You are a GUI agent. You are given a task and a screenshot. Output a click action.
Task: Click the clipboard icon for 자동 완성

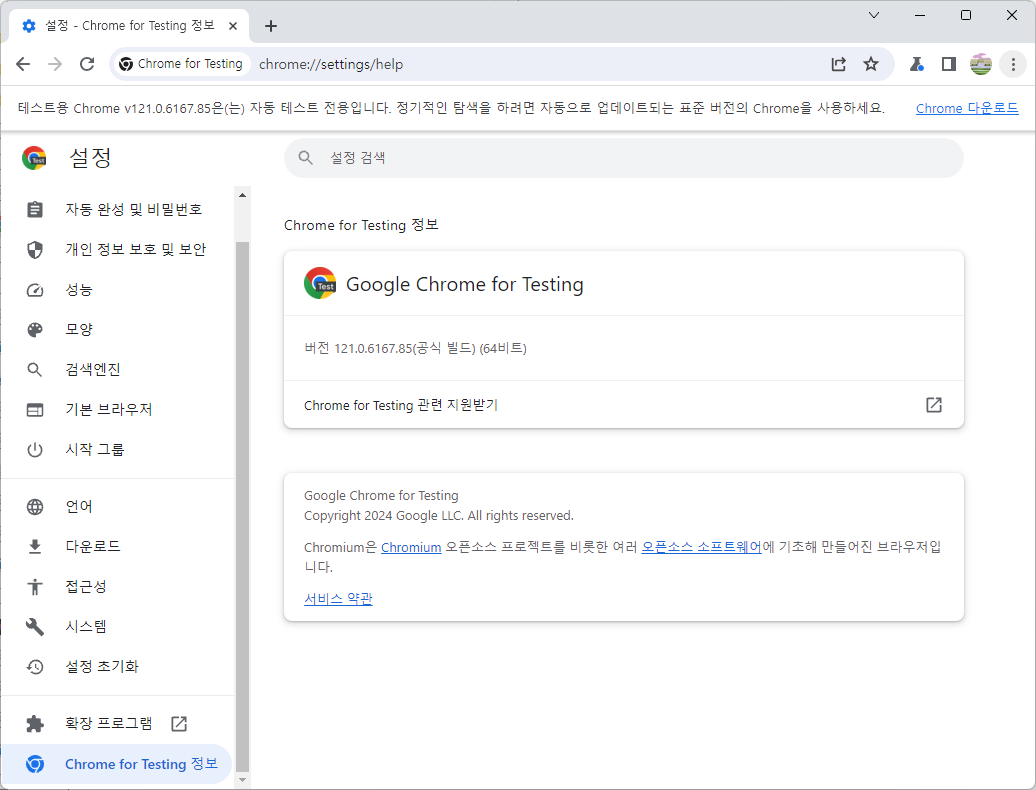(x=35, y=209)
